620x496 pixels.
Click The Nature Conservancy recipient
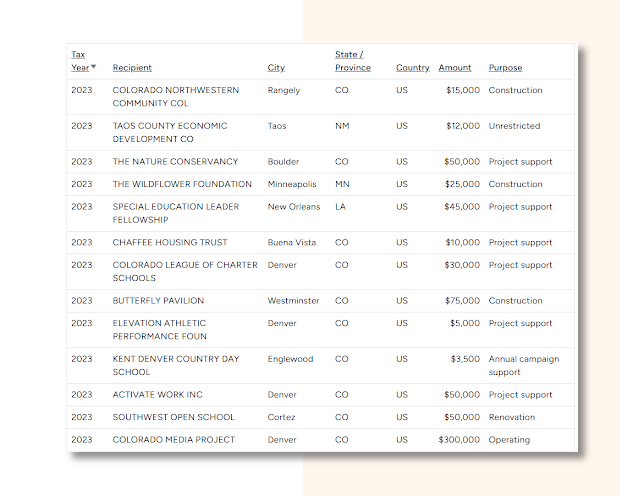click(x=175, y=161)
